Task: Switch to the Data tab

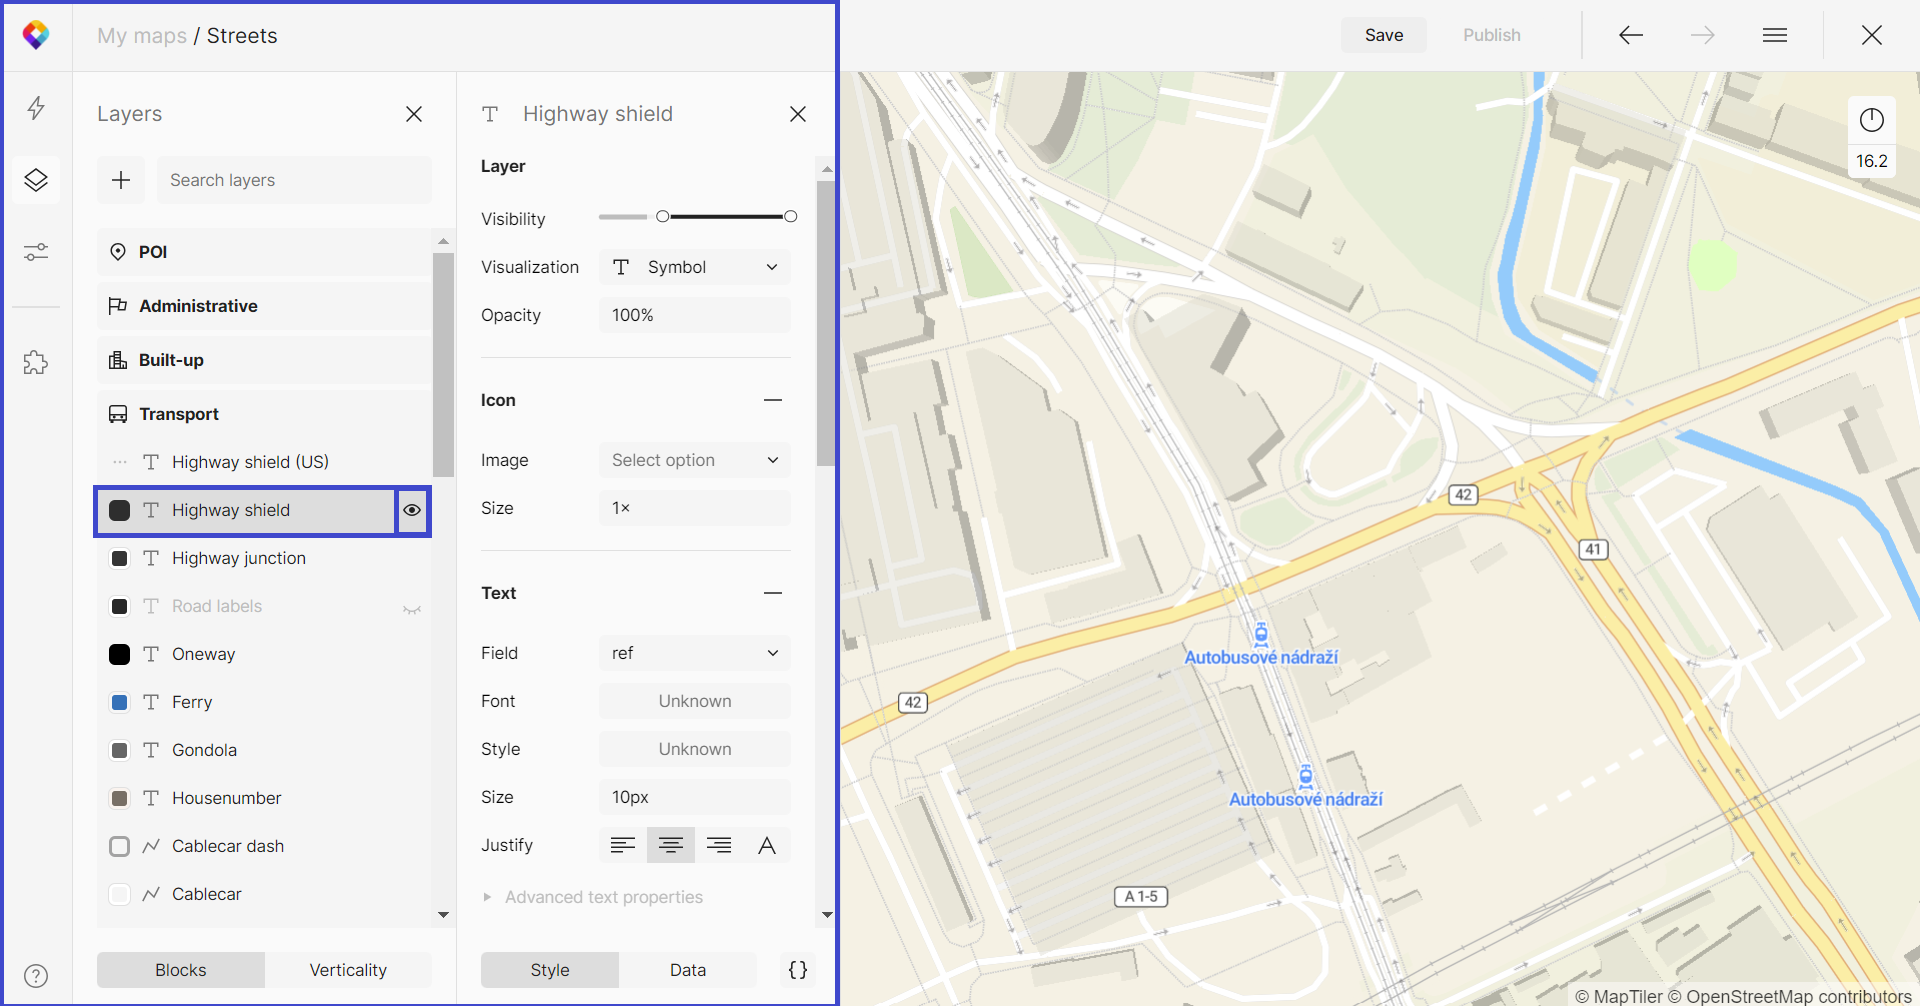Action: pos(688,970)
